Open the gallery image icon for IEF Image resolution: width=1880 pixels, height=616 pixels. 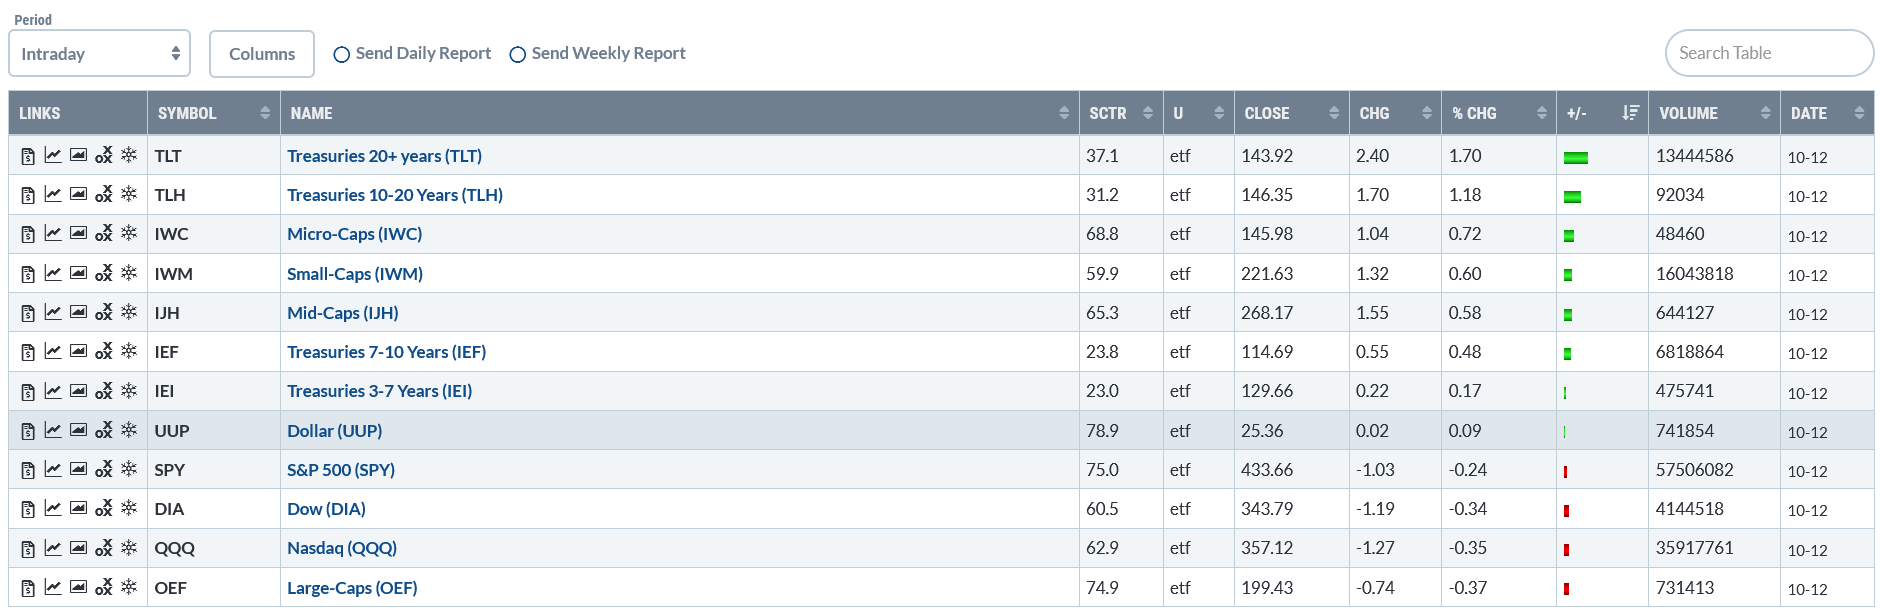(x=78, y=351)
